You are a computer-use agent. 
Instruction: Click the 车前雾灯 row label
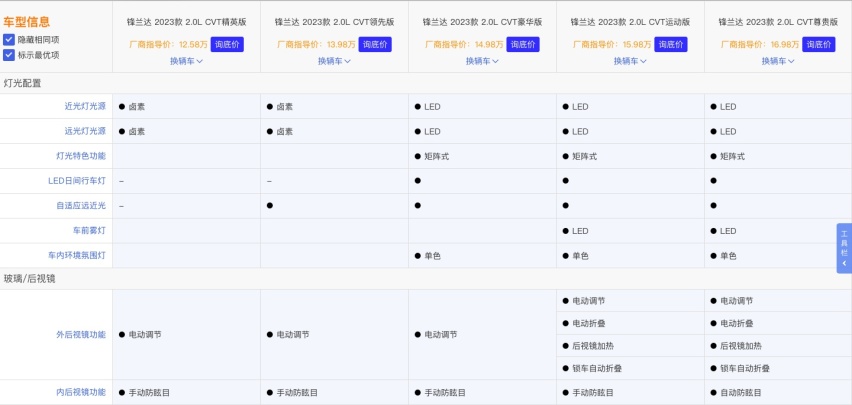tap(89, 230)
